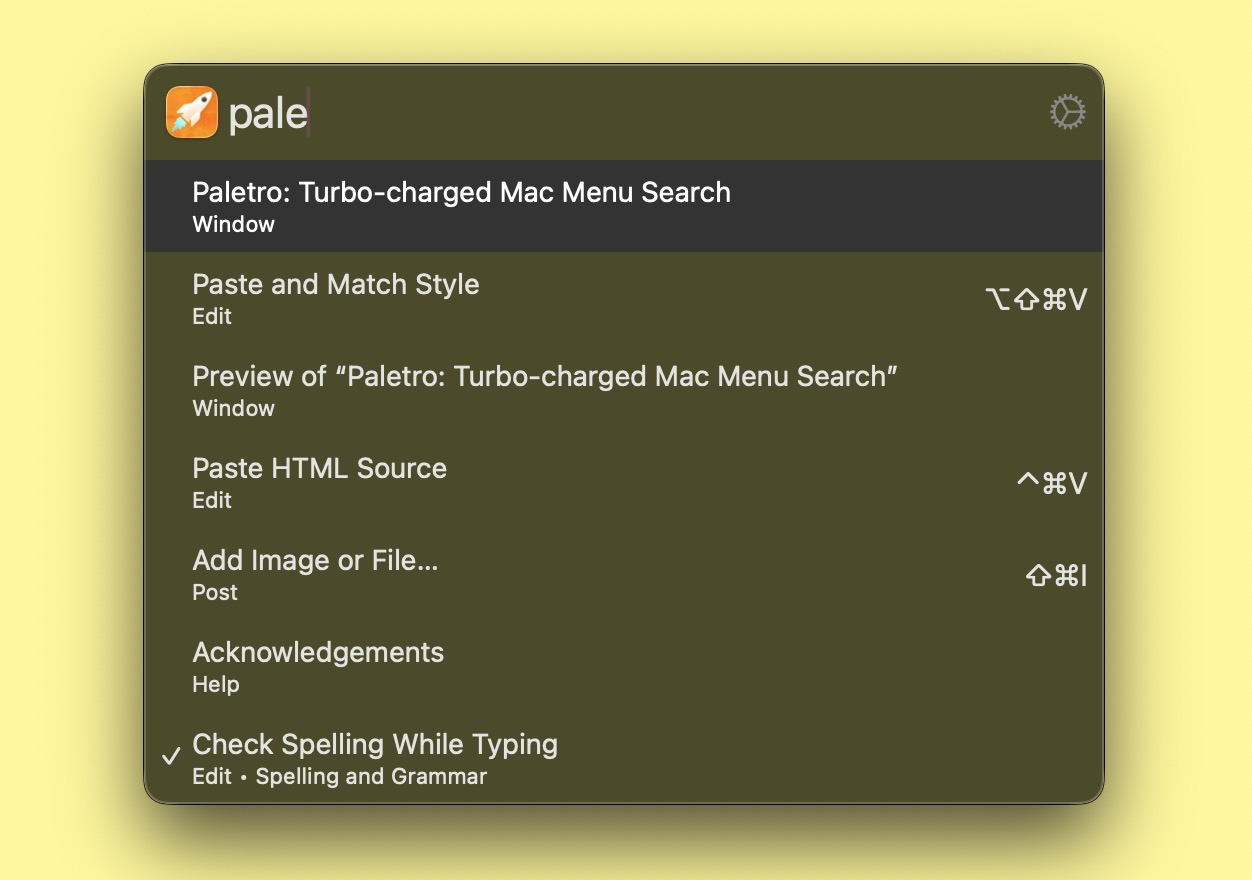Open Acknowledgements from the results

coord(318,653)
